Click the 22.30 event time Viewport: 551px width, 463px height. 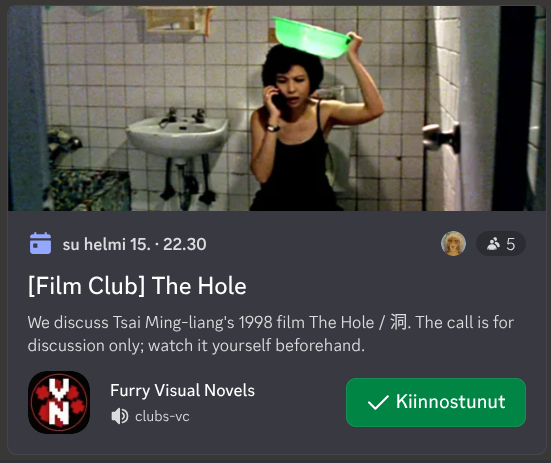tap(184, 244)
